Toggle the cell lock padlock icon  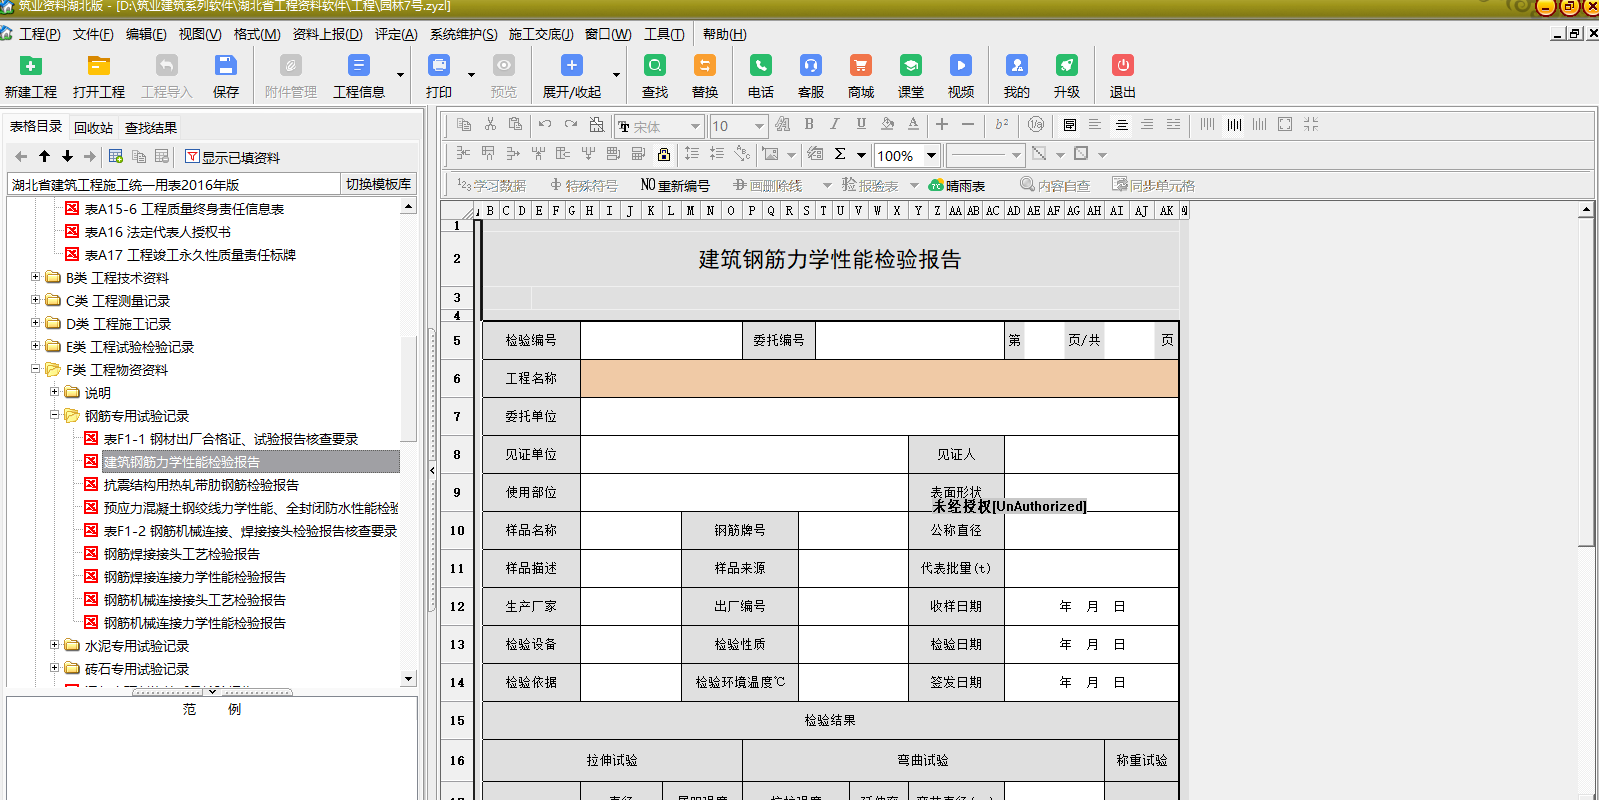pyautogui.click(x=663, y=154)
